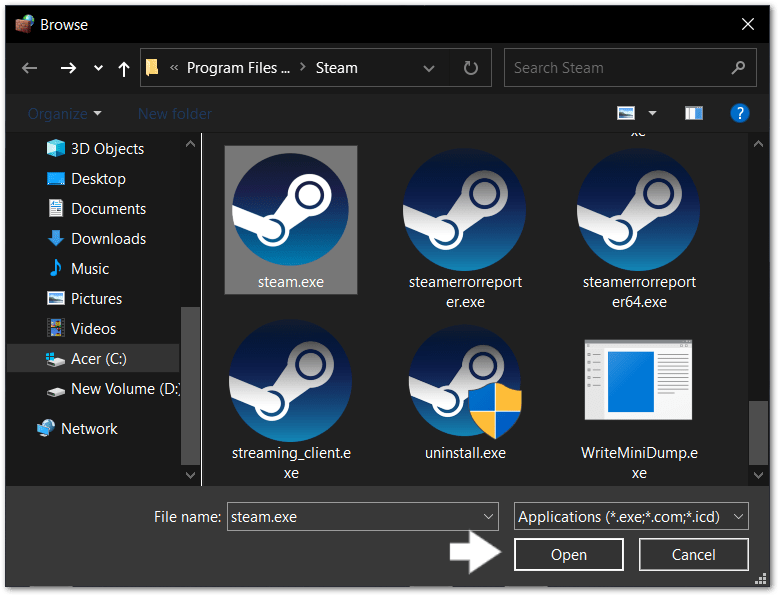Viewport: 779px width, 596px height.
Task: Open the Applications file type dropdown
Action: [631, 517]
